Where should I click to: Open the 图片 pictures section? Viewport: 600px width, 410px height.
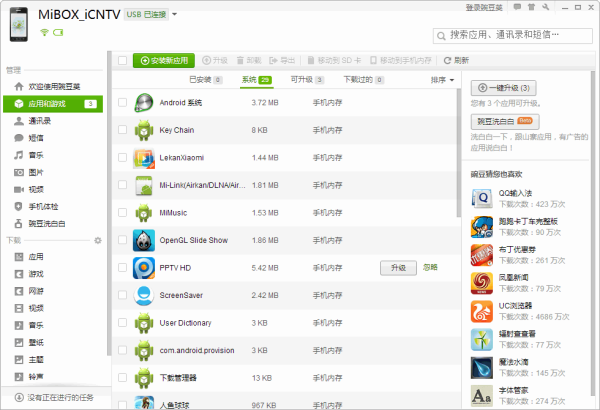tap(35, 172)
